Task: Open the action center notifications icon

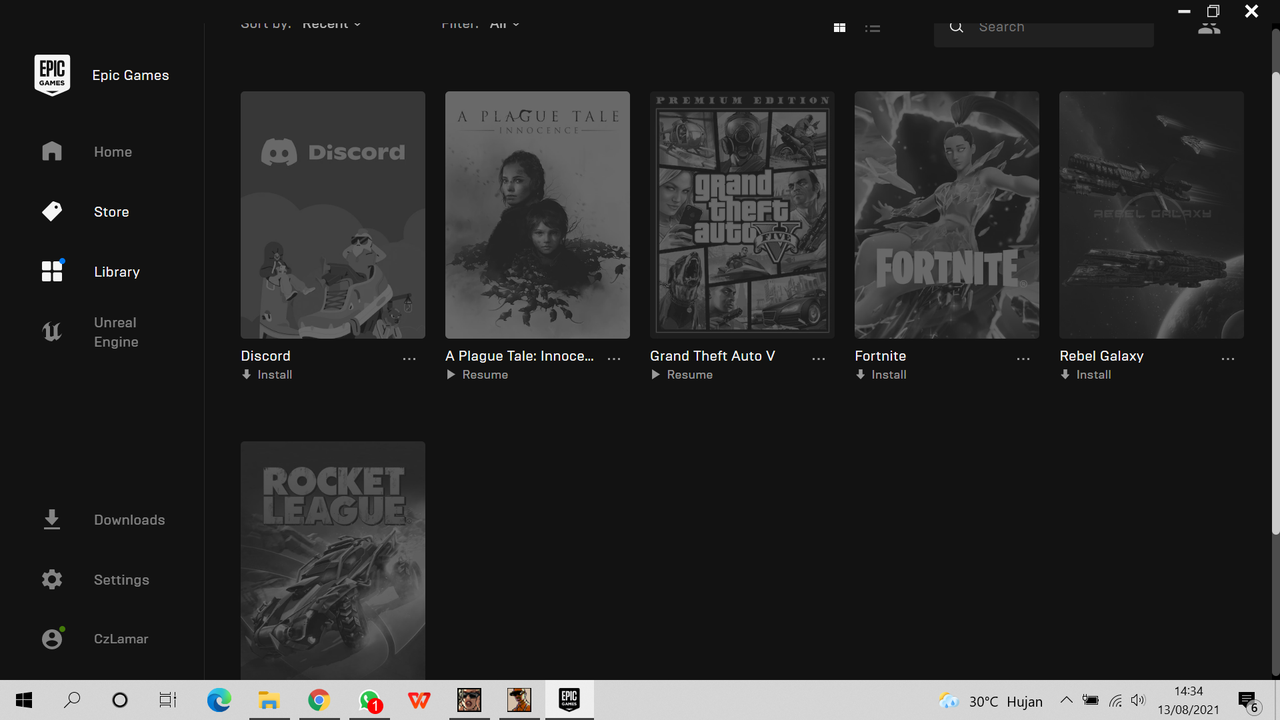Action: tap(1248, 701)
